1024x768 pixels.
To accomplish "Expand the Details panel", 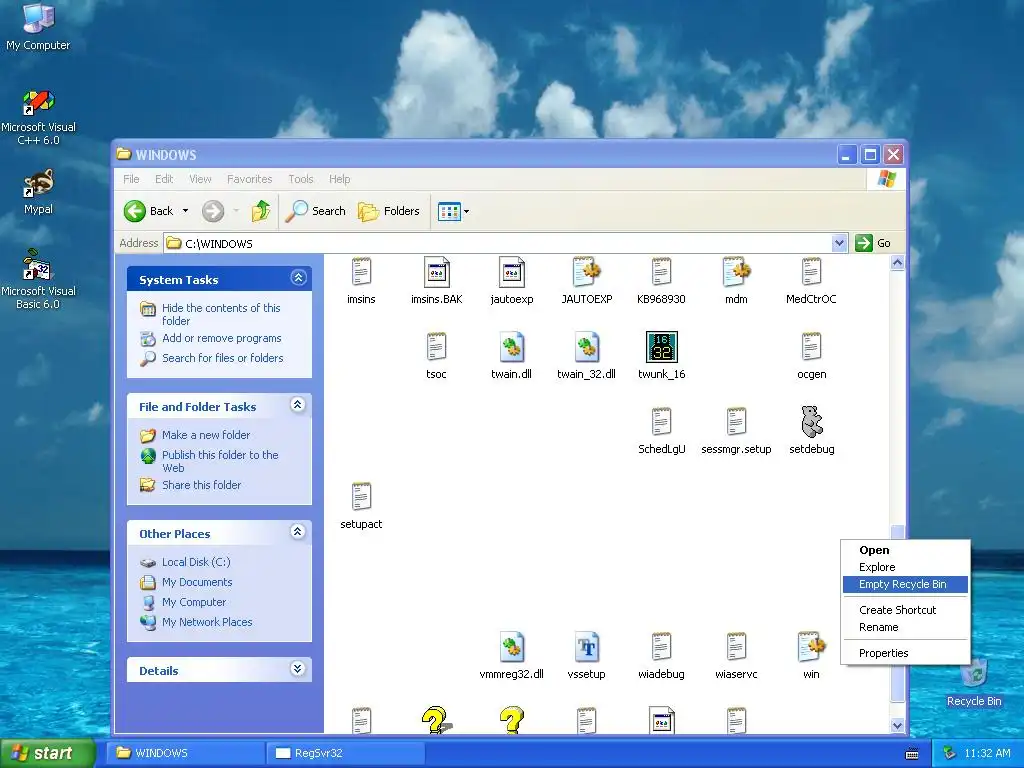I will click(298, 669).
